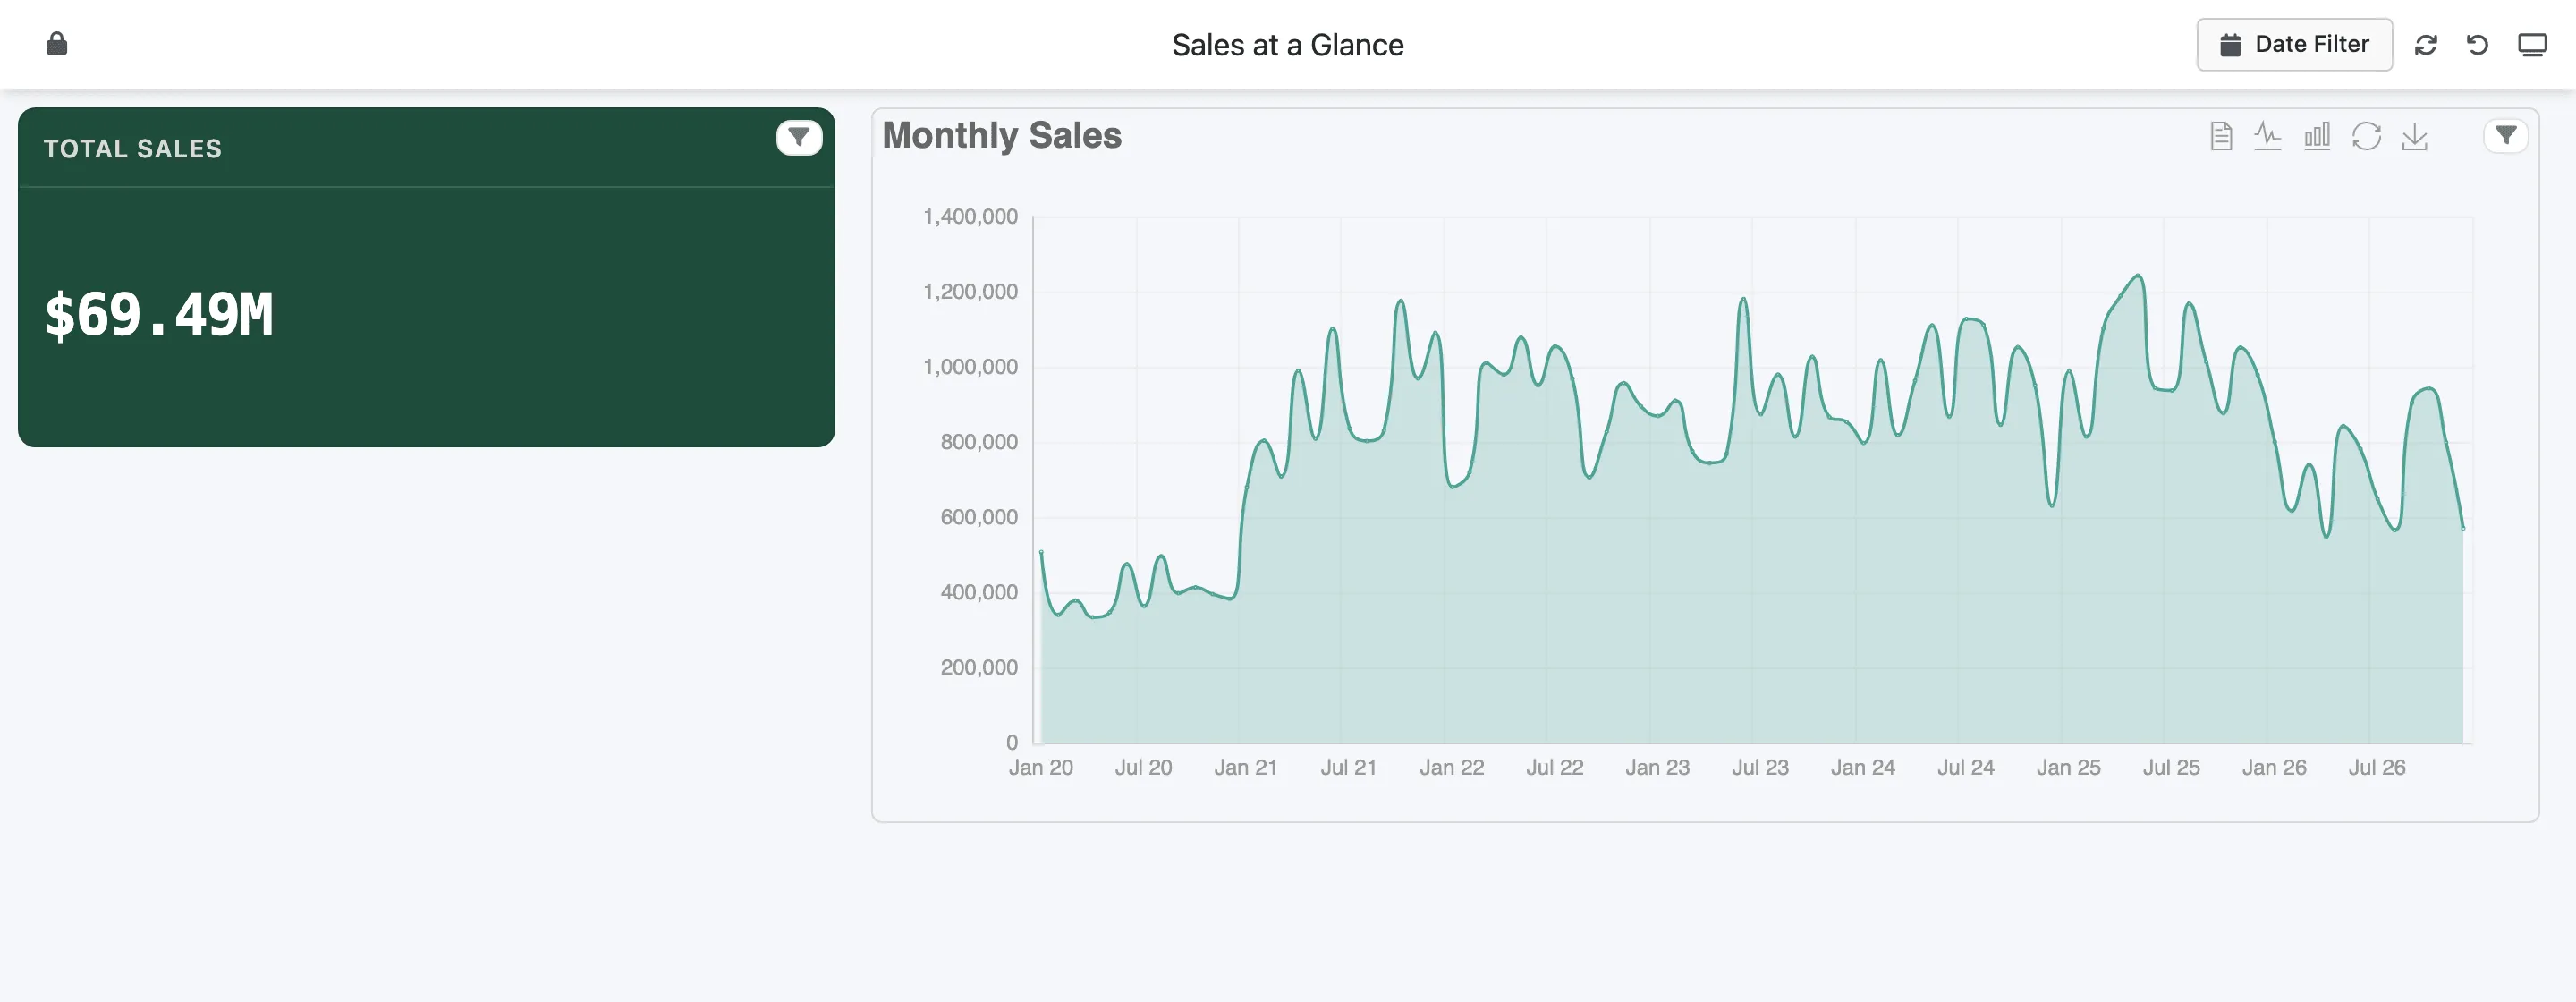Restore the Monthly Sales chart view
Screen dimensions: 2576x1002
pyautogui.click(x=2366, y=136)
